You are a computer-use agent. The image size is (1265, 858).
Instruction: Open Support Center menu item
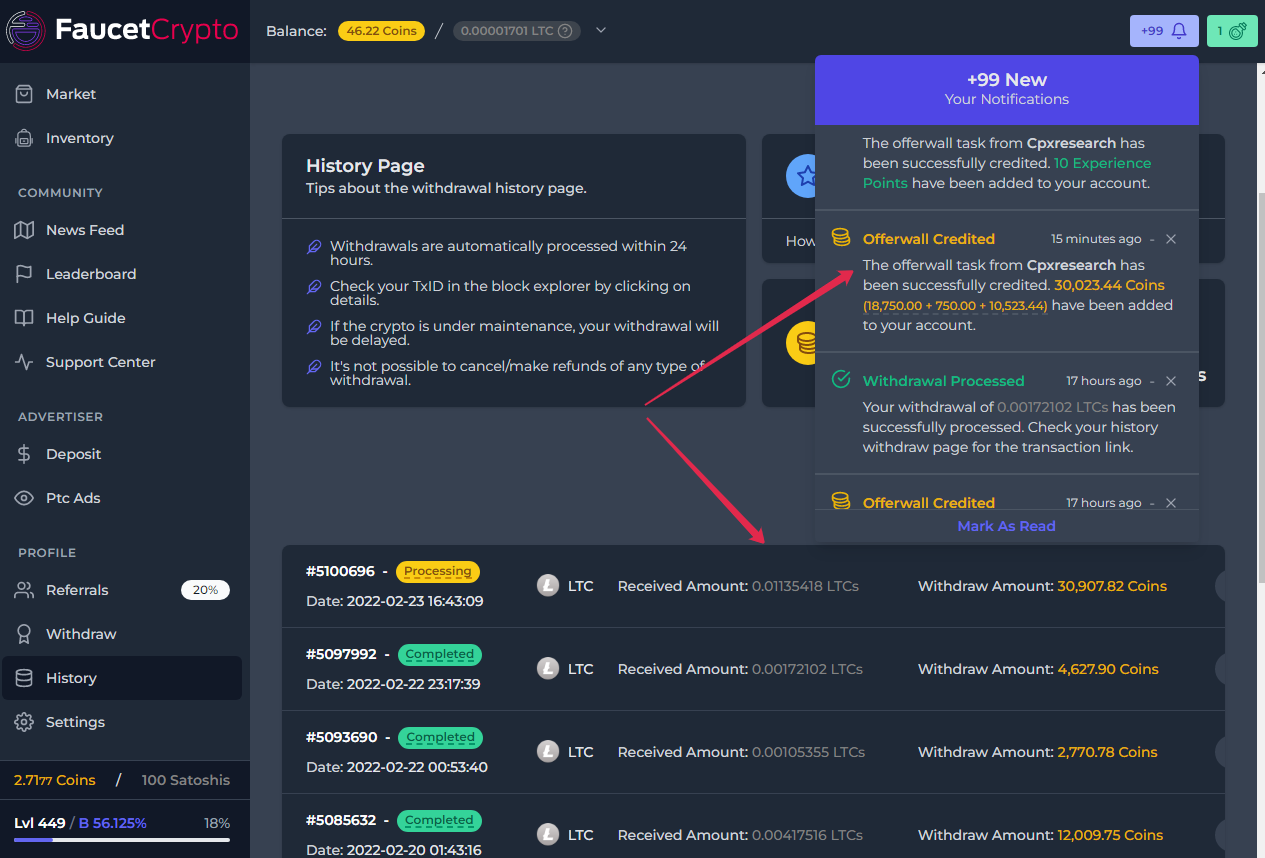click(122, 362)
